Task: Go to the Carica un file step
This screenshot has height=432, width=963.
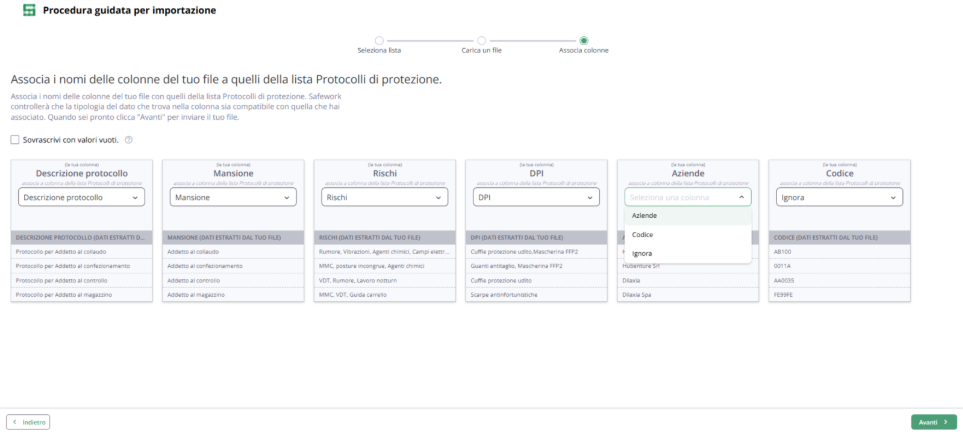Action: click(482, 41)
